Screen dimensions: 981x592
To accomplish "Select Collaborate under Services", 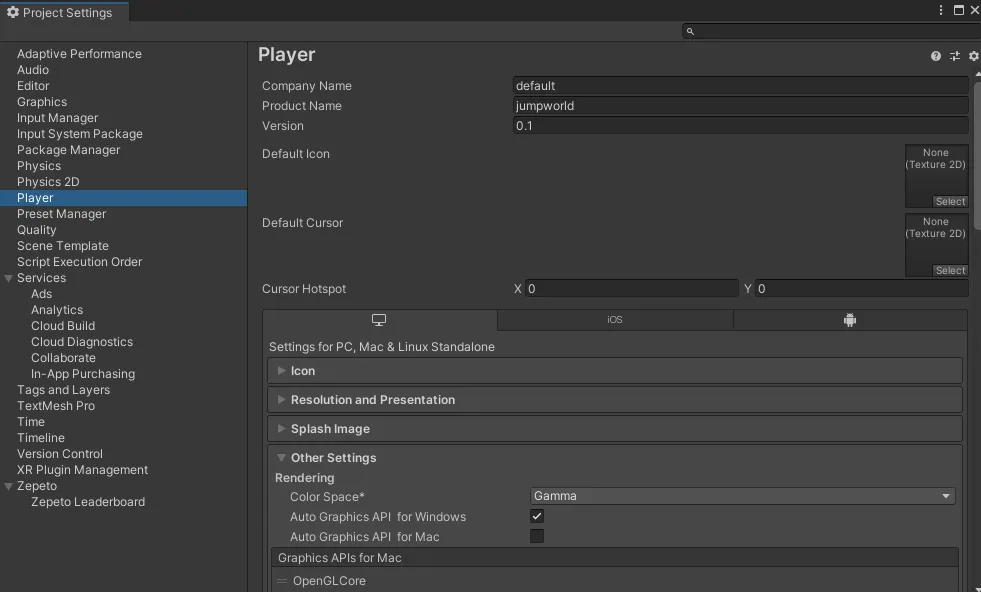I will coord(64,358).
